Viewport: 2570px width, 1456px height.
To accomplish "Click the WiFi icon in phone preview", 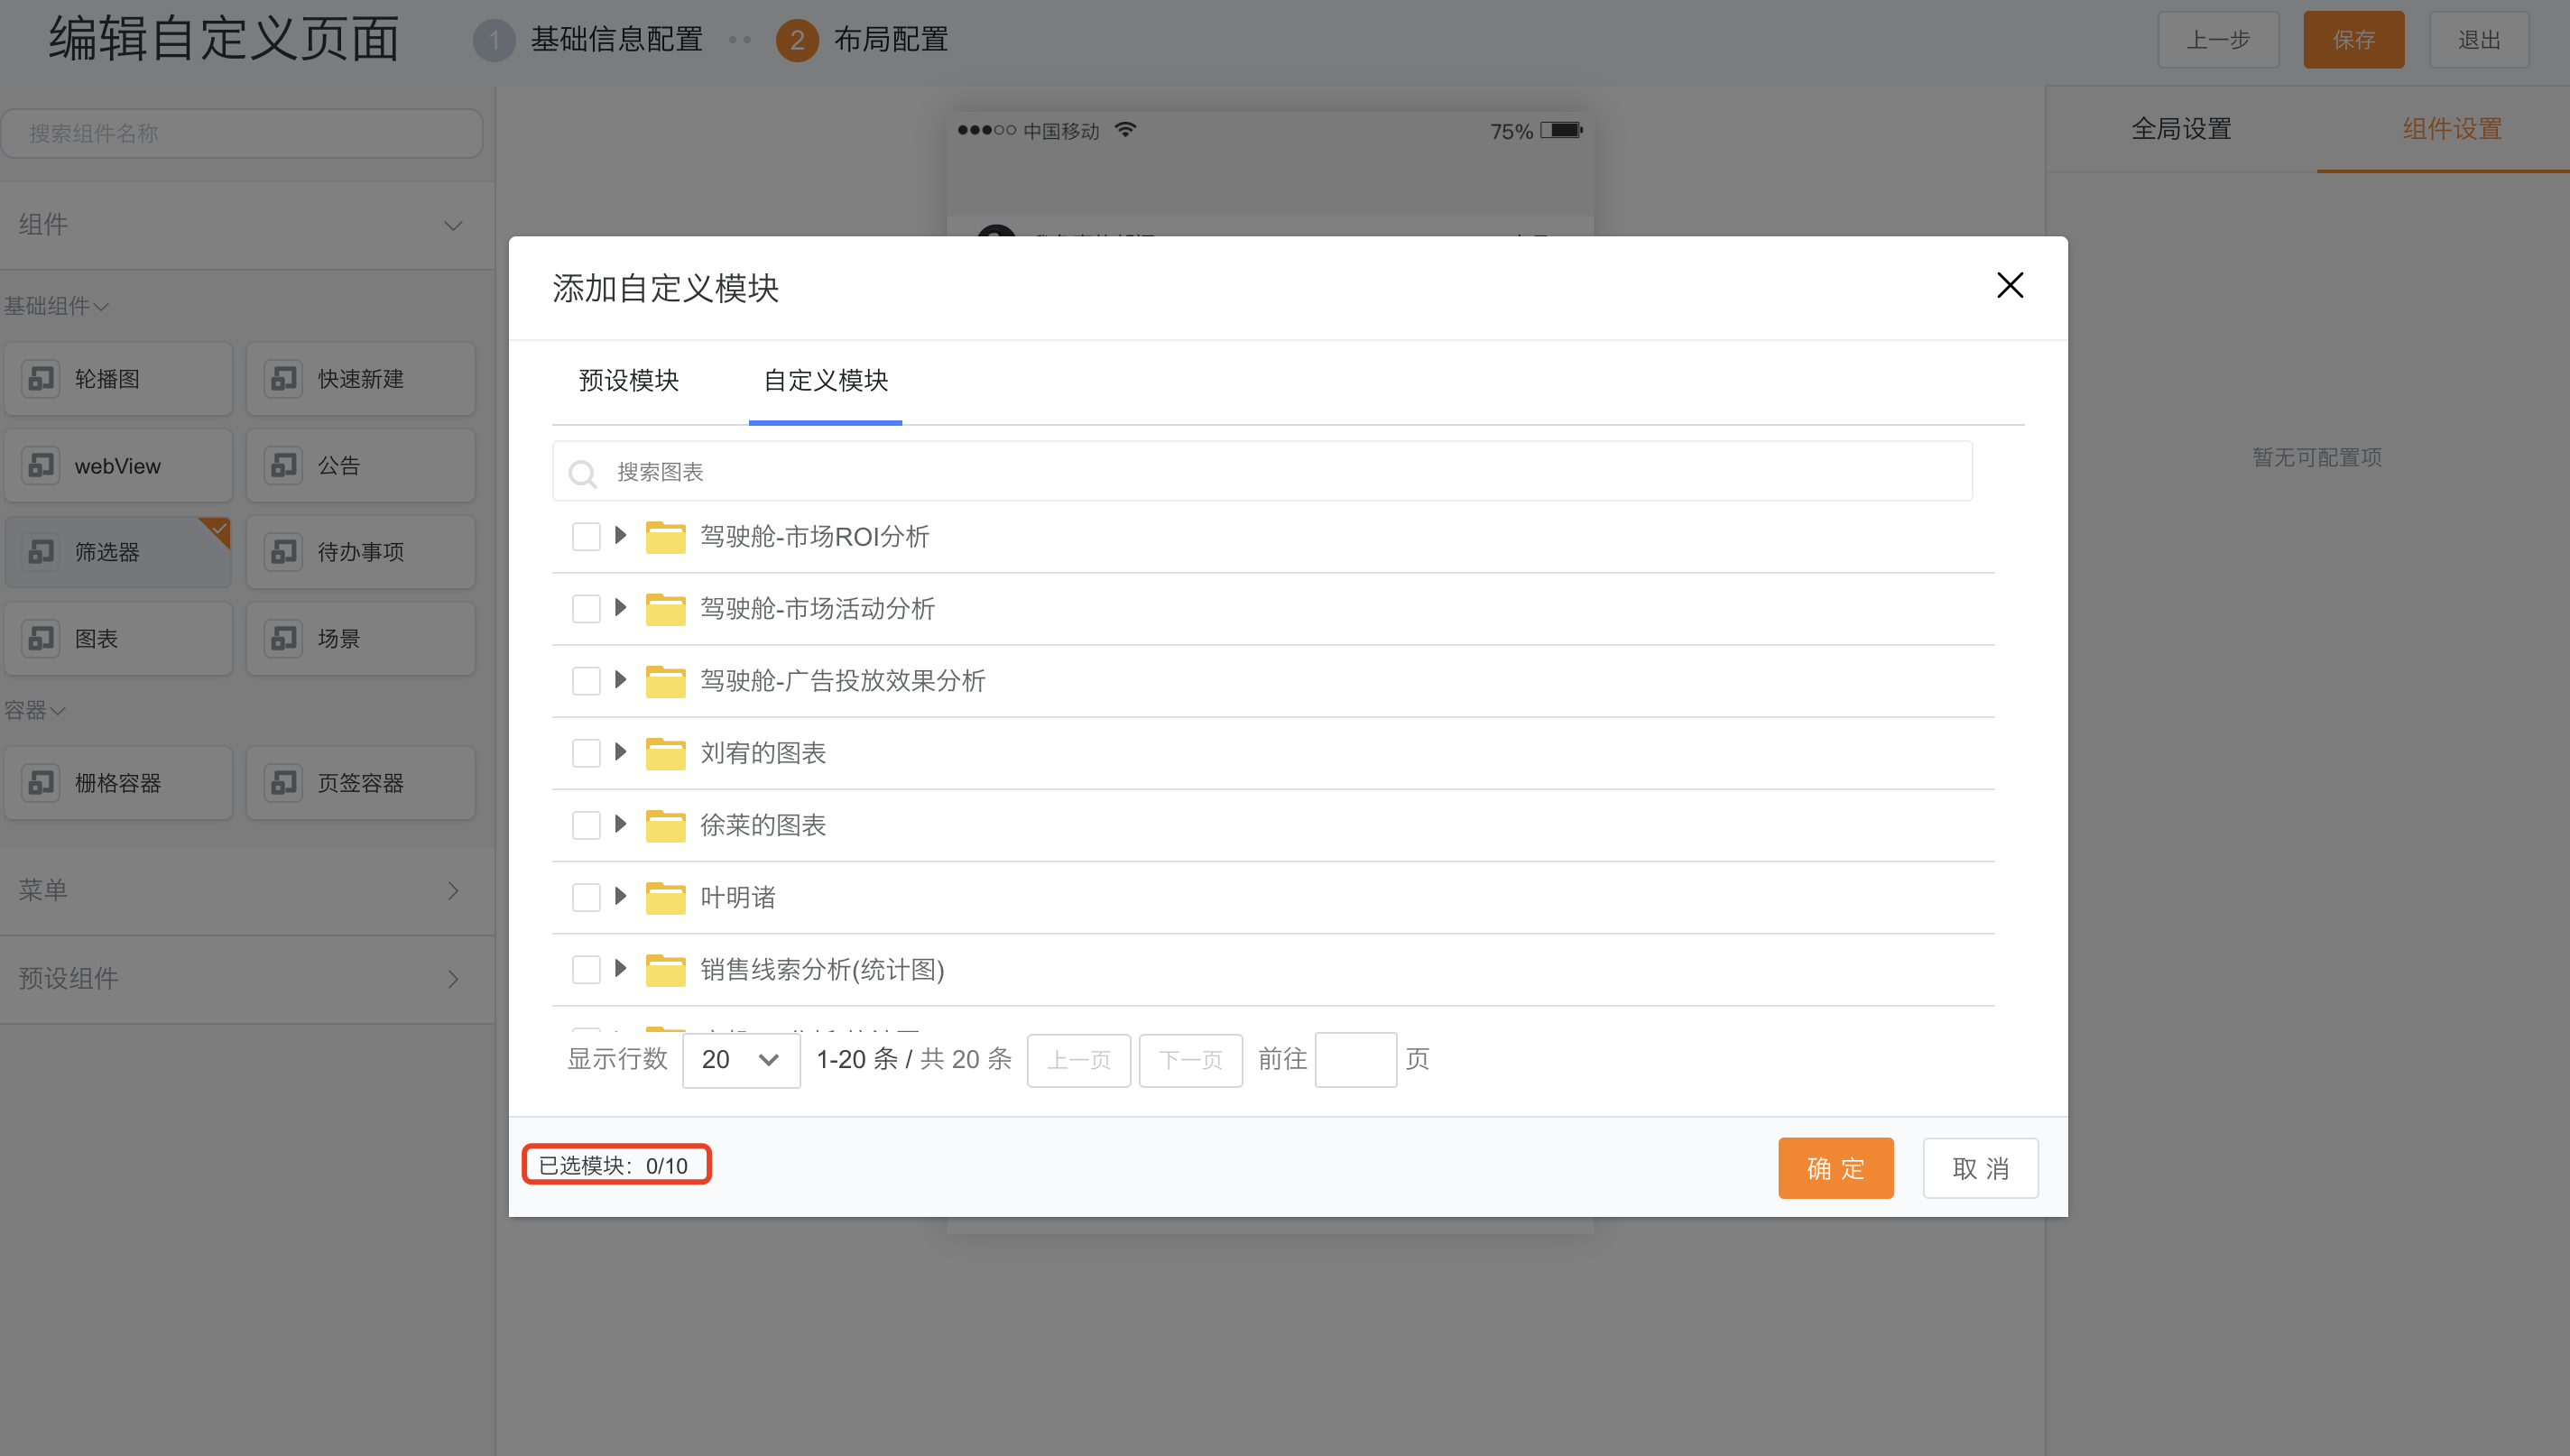I will click(1126, 130).
